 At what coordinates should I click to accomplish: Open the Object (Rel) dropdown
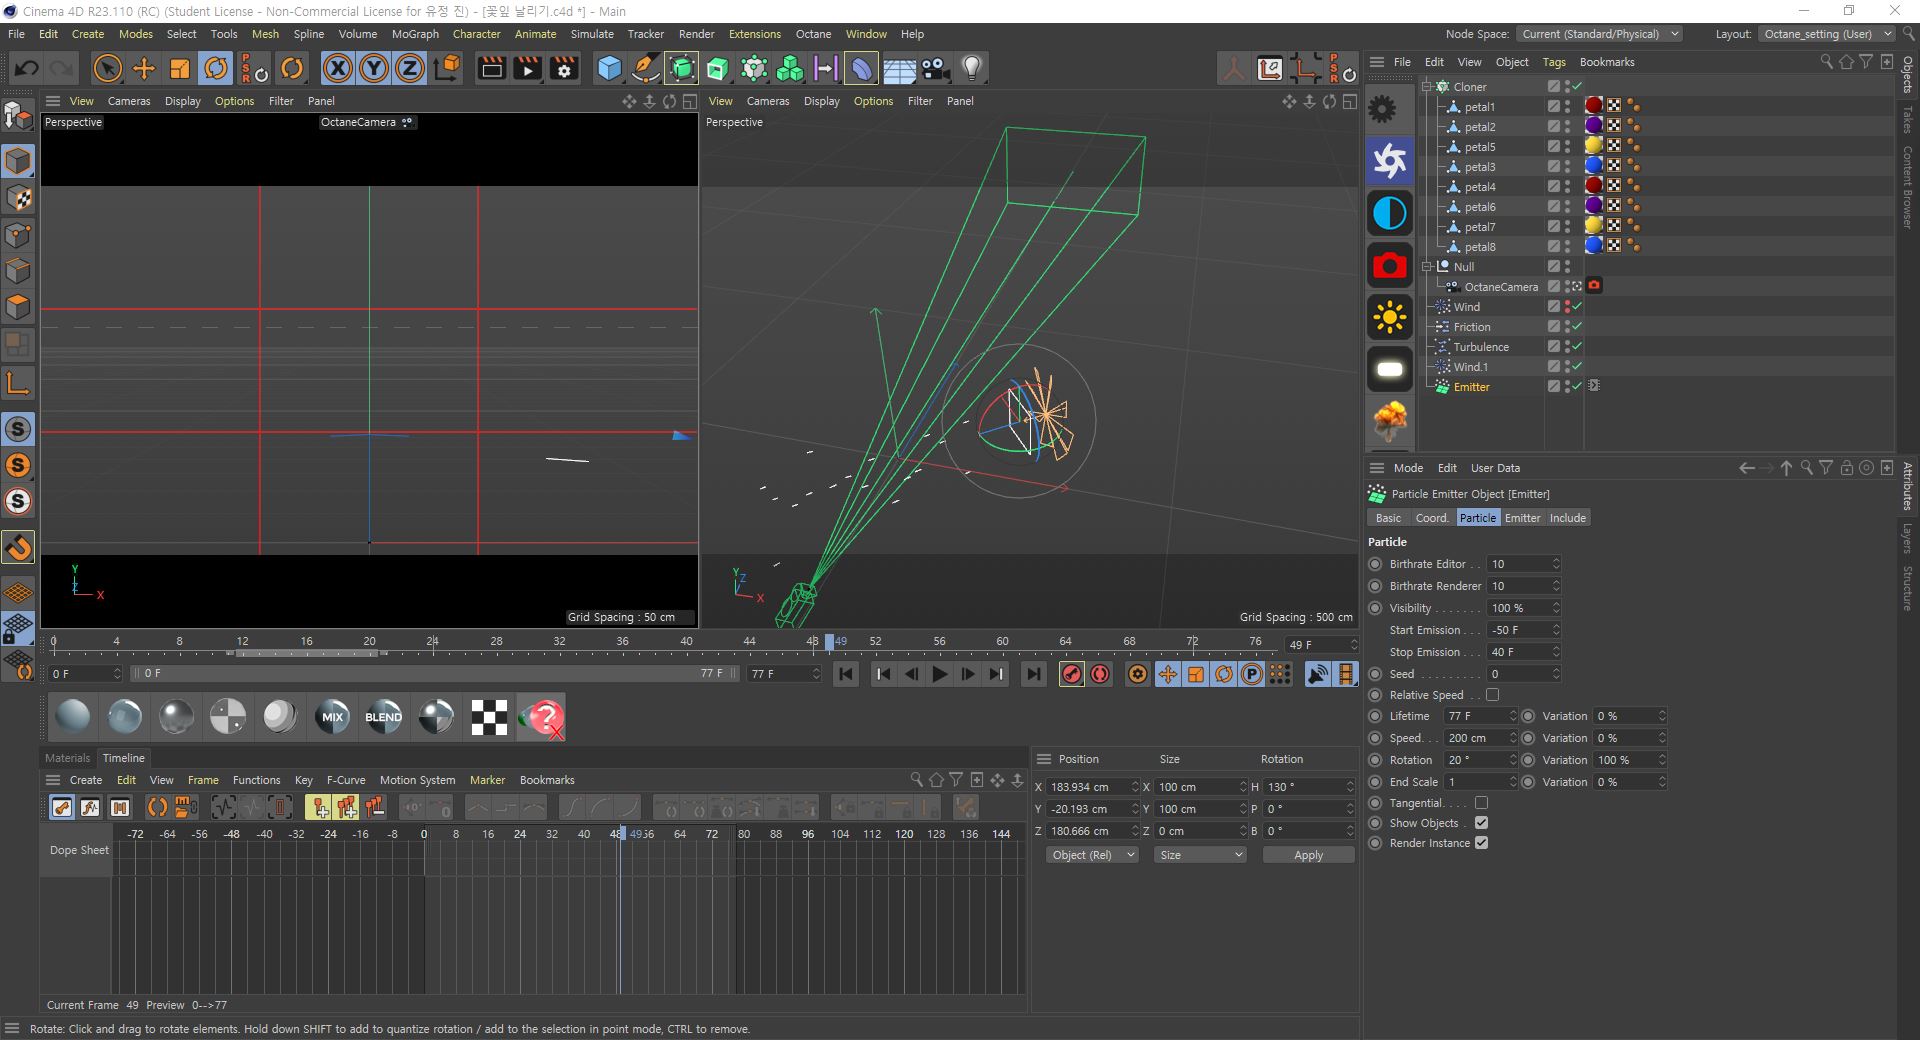click(1092, 855)
